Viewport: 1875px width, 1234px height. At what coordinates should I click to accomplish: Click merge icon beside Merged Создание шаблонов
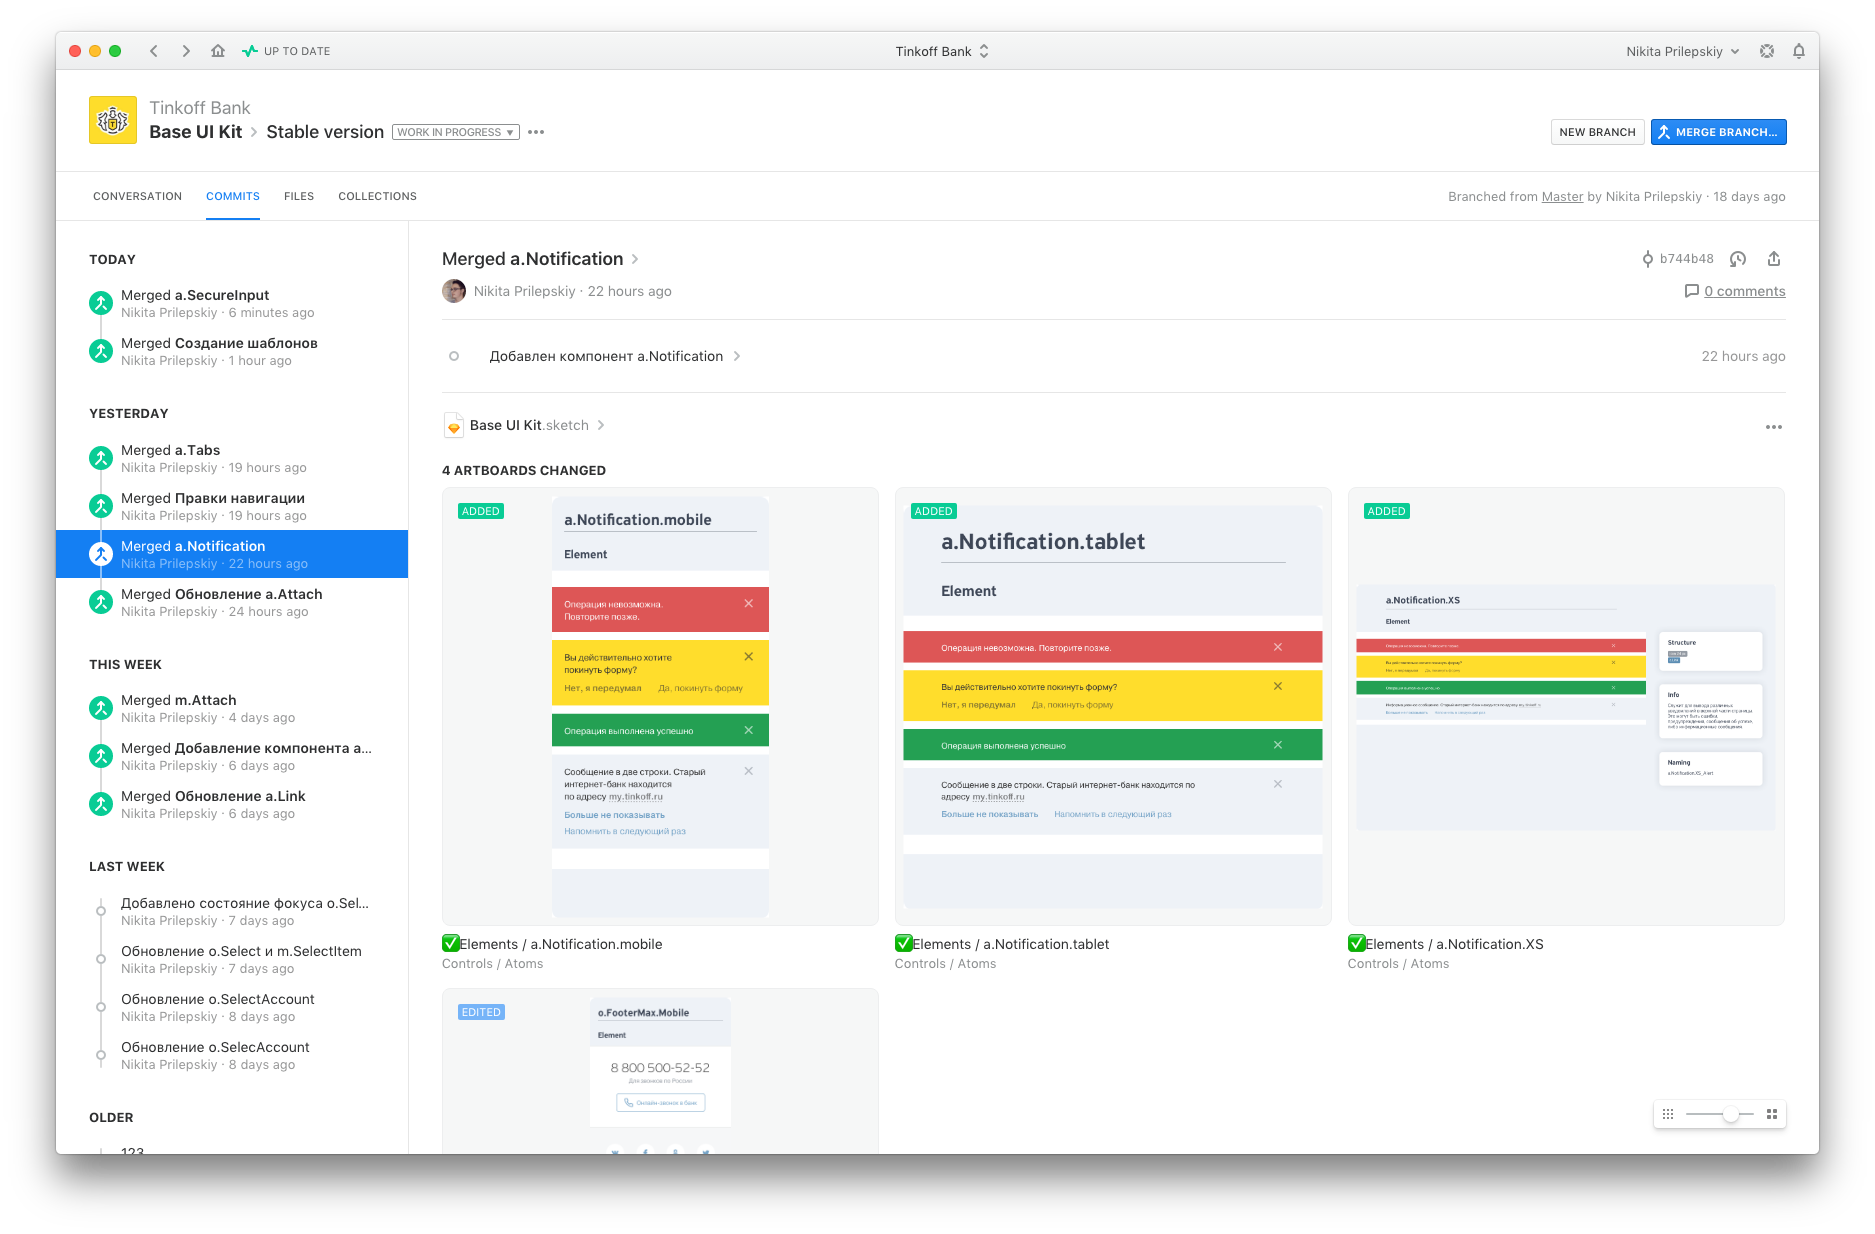(x=101, y=350)
